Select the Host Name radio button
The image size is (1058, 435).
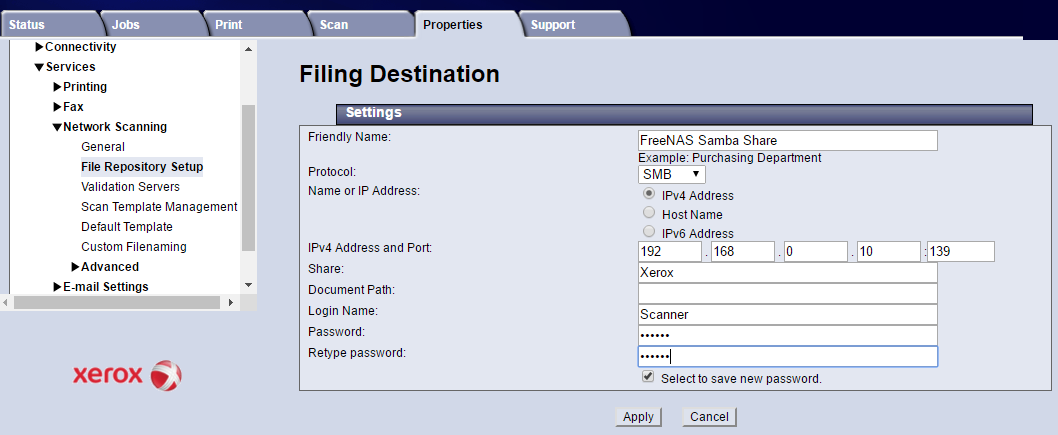pyautogui.click(x=650, y=213)
